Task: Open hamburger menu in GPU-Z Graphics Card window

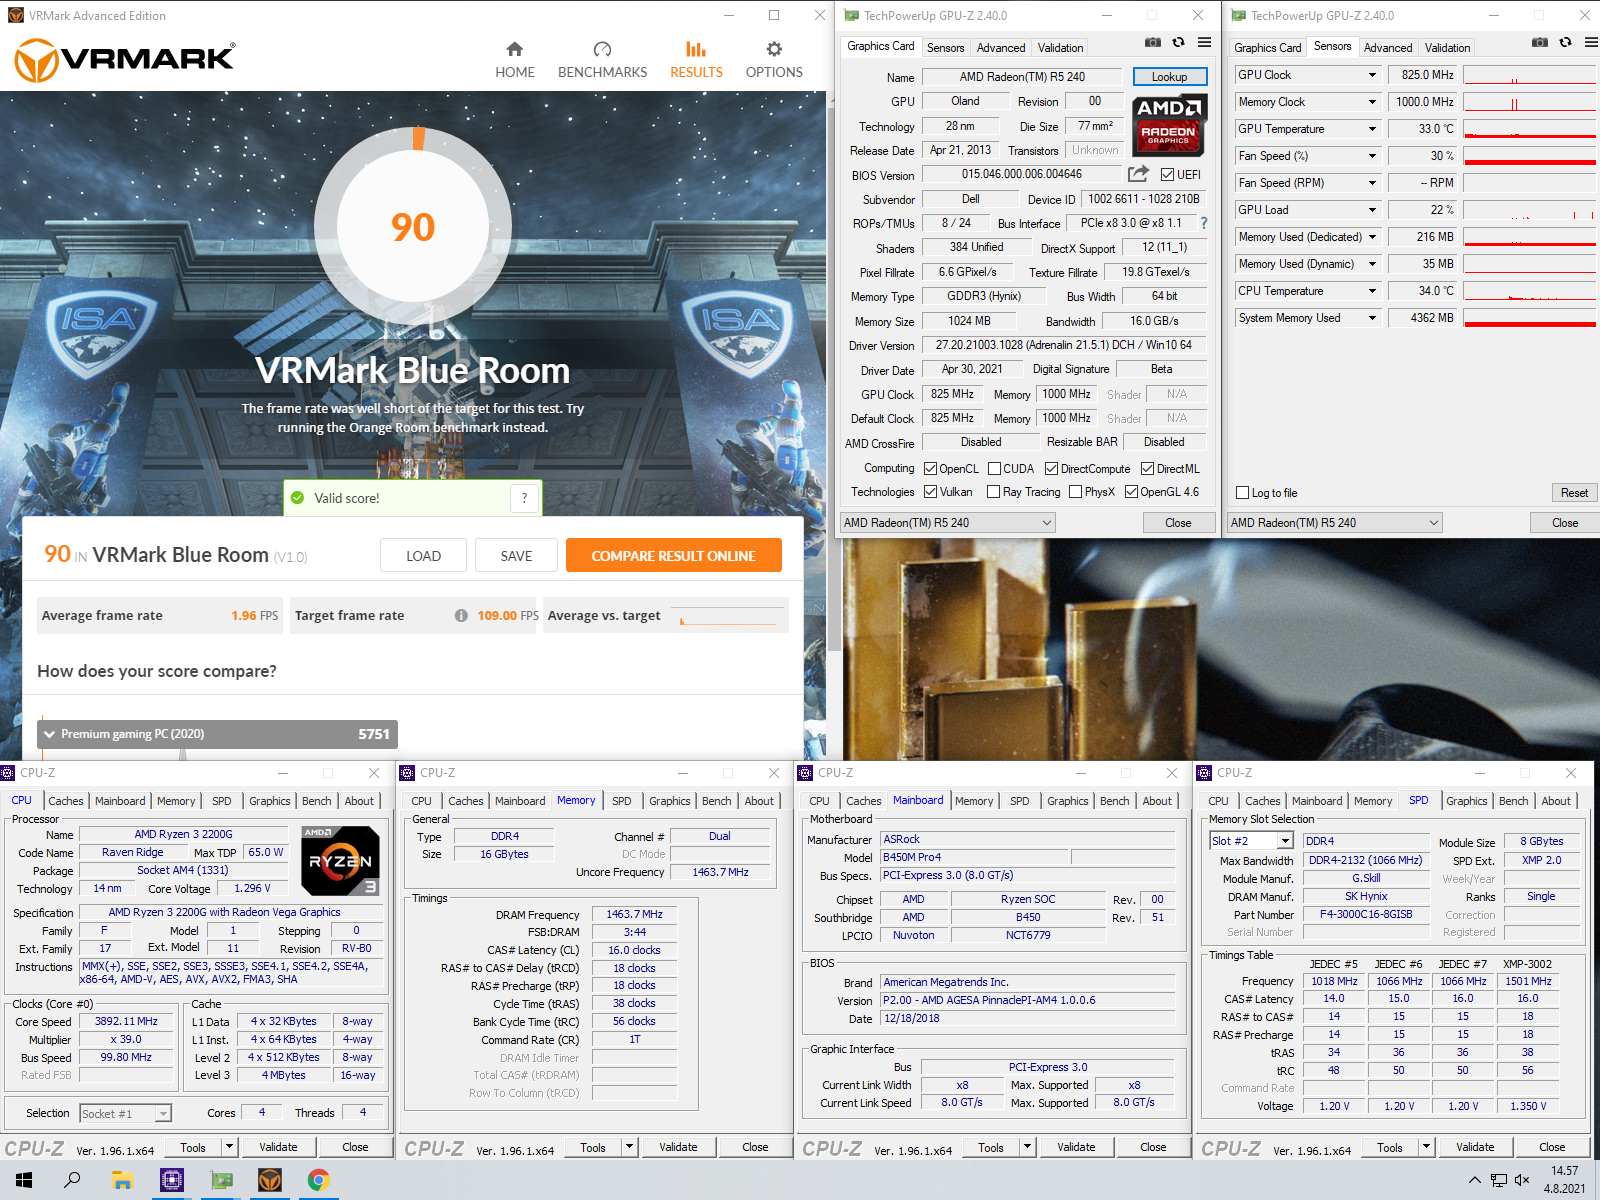Action: [x=1204, y=42]
